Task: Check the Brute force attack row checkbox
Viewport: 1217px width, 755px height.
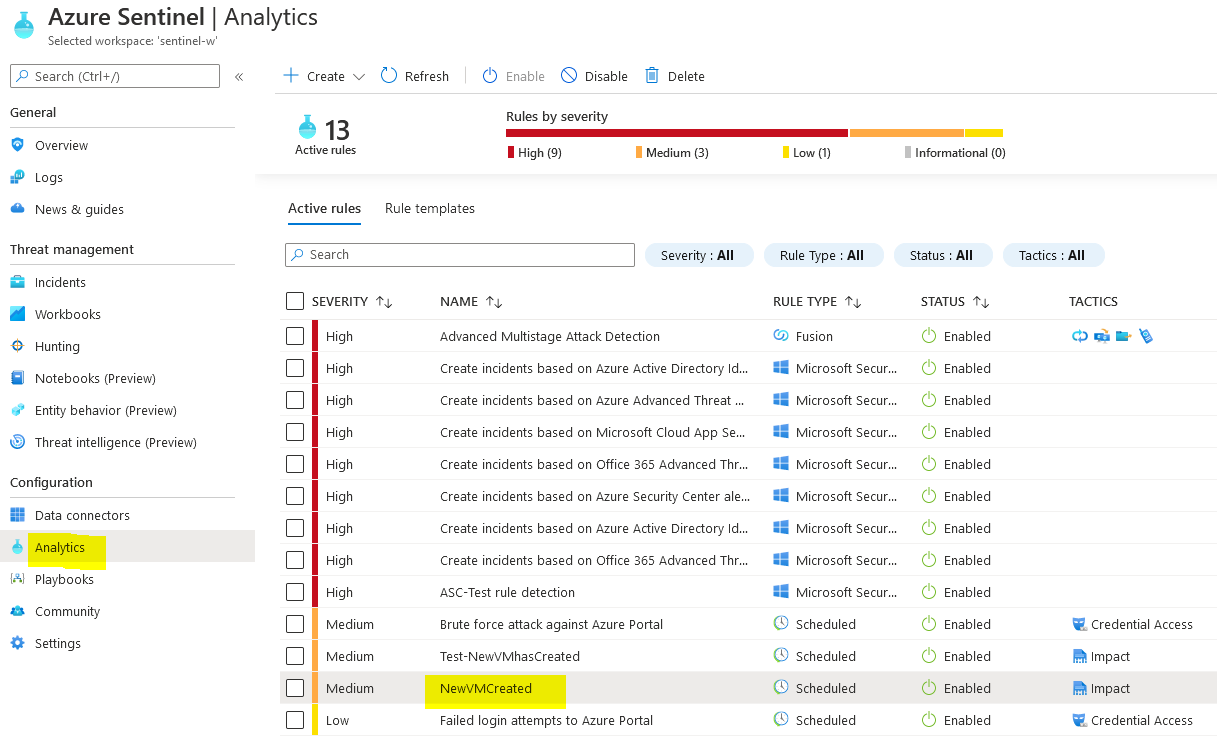Action: (x=295, y=624)
